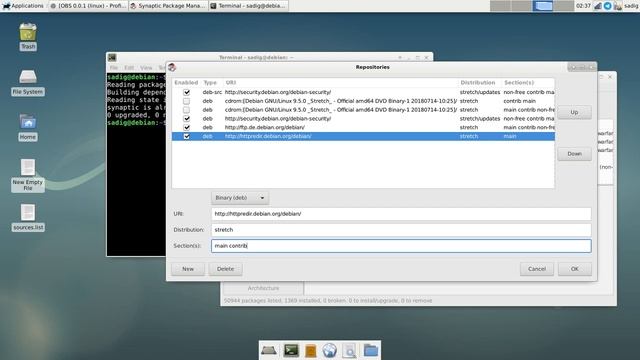Viewport: 640px width, 360px height.
Task: Click the Synaptic icon in Repositories title bar
Action: 172,67
